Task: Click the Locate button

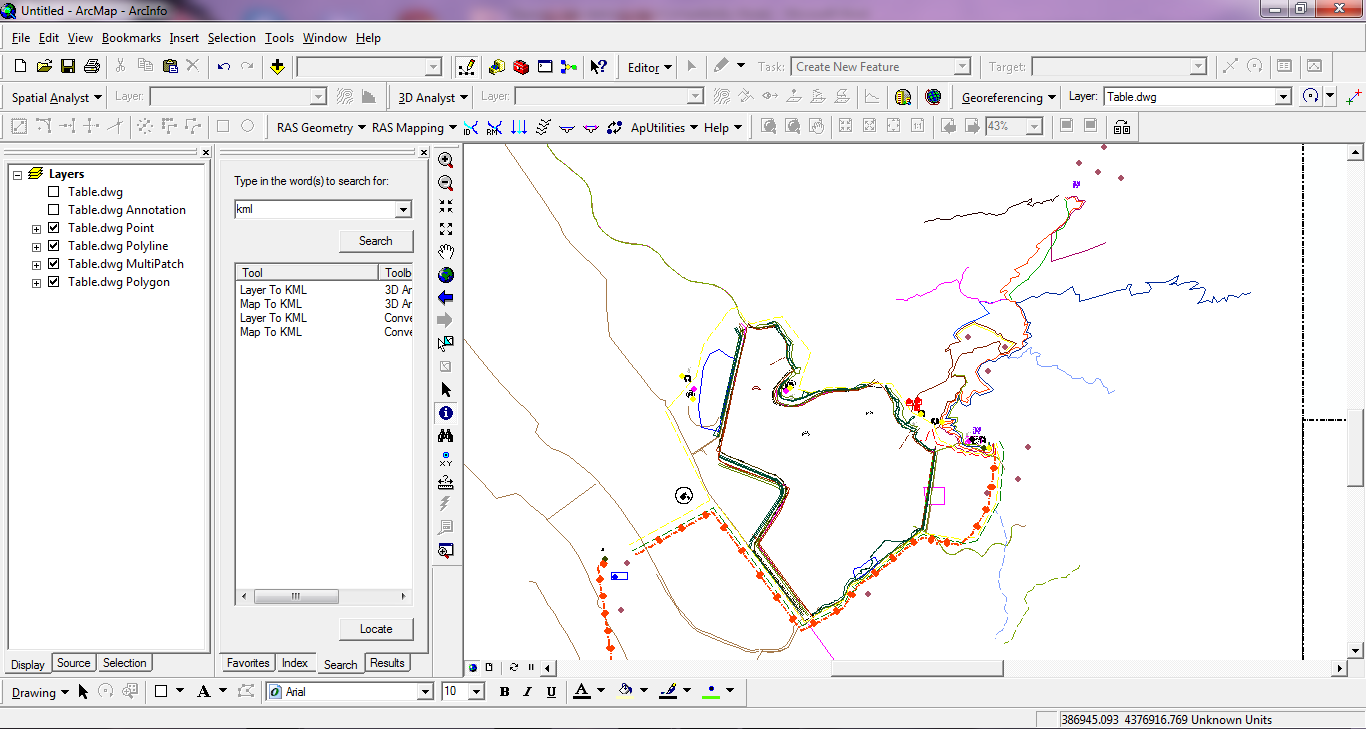Action: pyautogui.click(x=376, y=629)
